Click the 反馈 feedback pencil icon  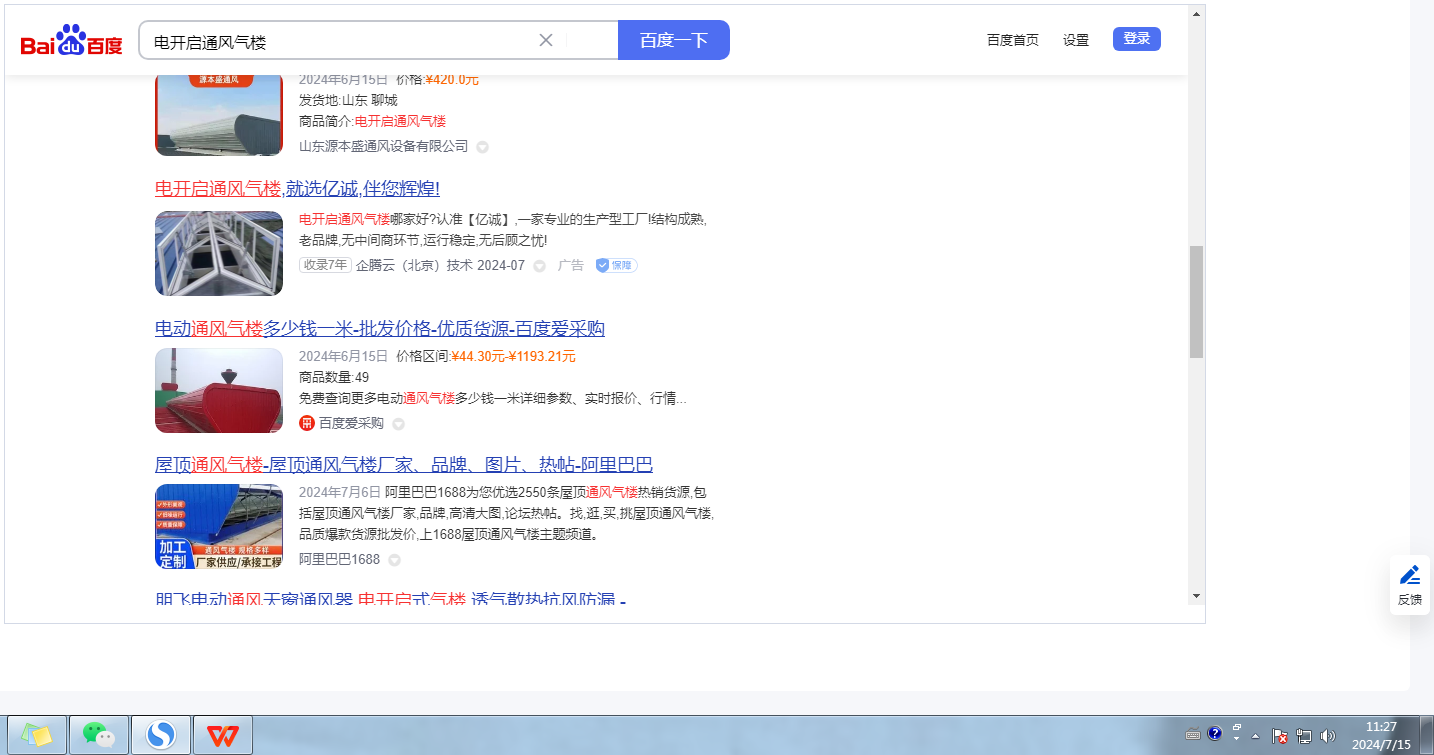tap(1410, 575)
